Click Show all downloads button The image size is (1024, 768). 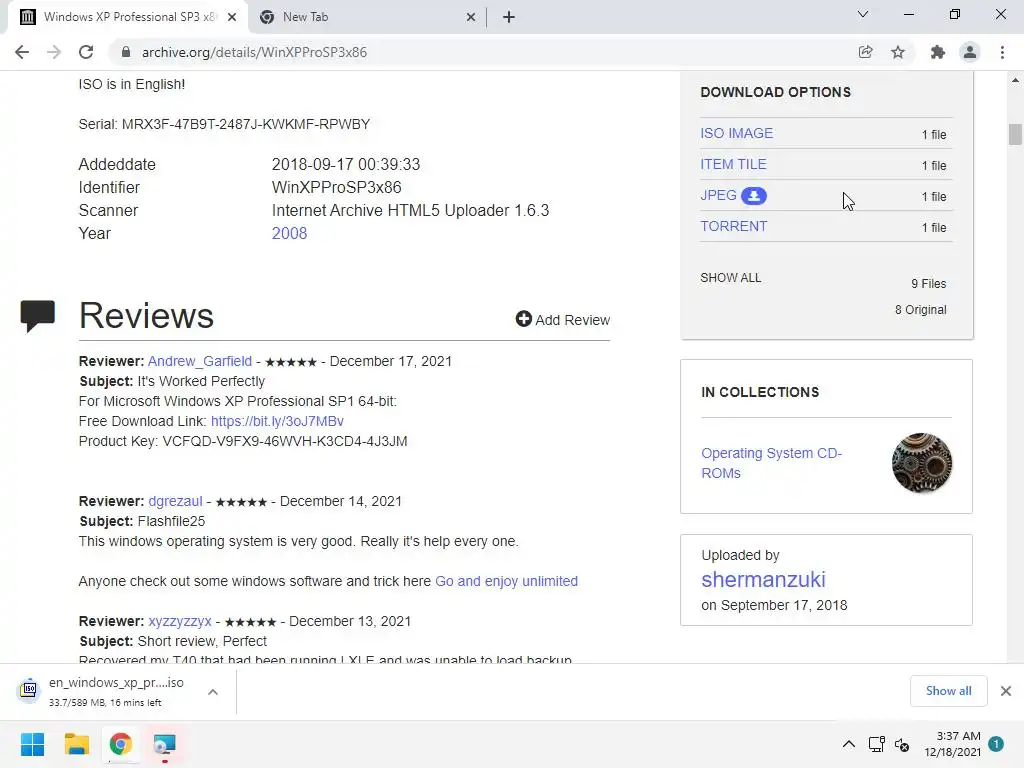pyautogui.click(x=948, y=691)
